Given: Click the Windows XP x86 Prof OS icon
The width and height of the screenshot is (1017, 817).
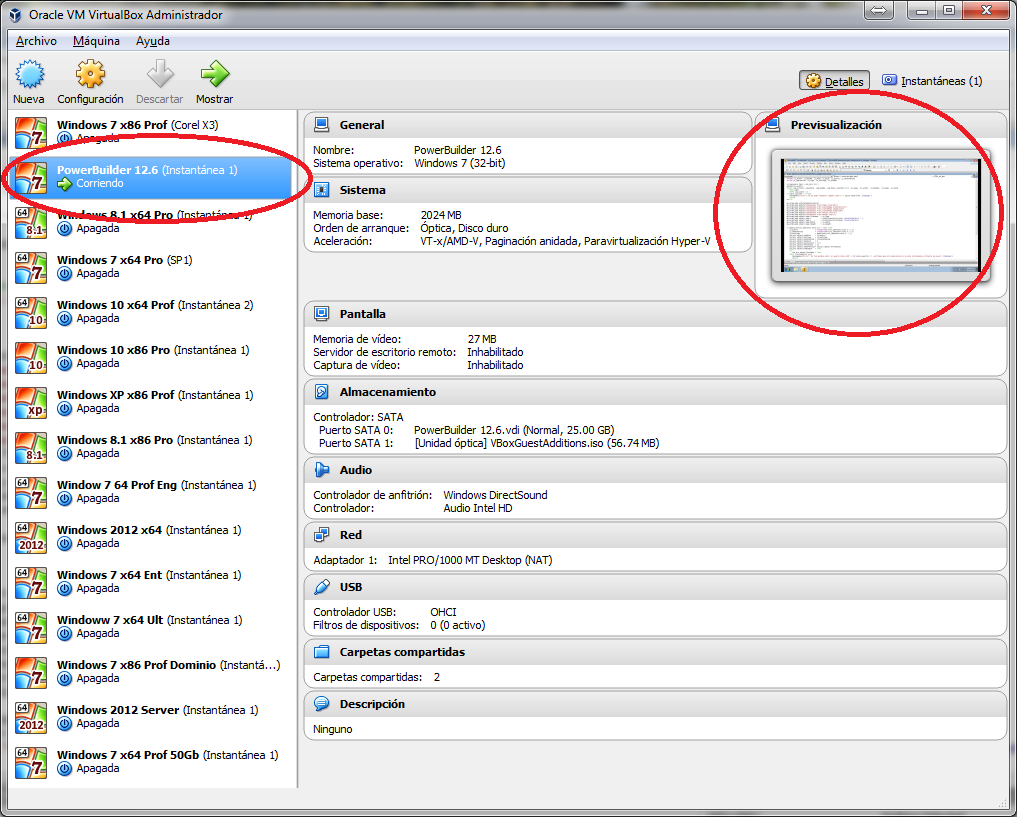Looking at the screenshot, I should [31, 402].
